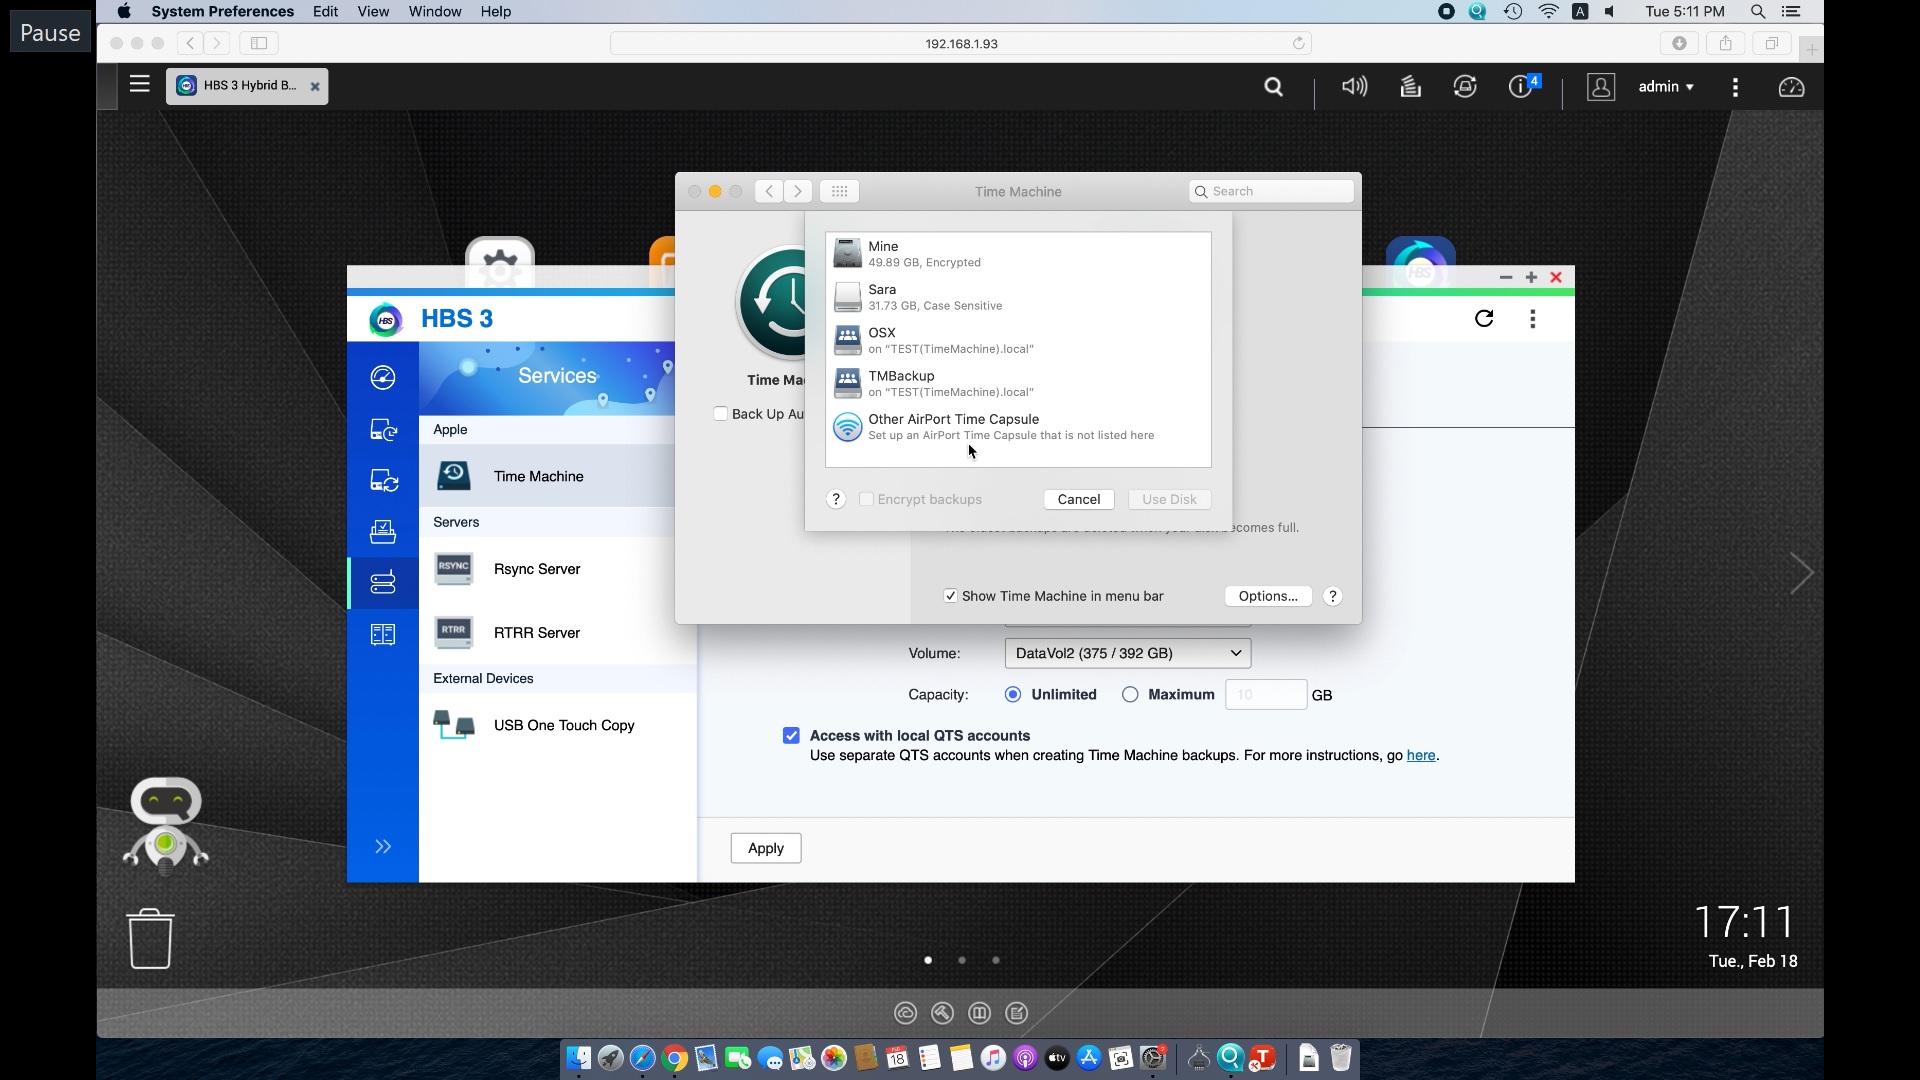Image resolution: width=1920 pixels, height=1080 pixels.
Task: Open the HBS 3 Services sidebar icon
Action: point(383,582)
